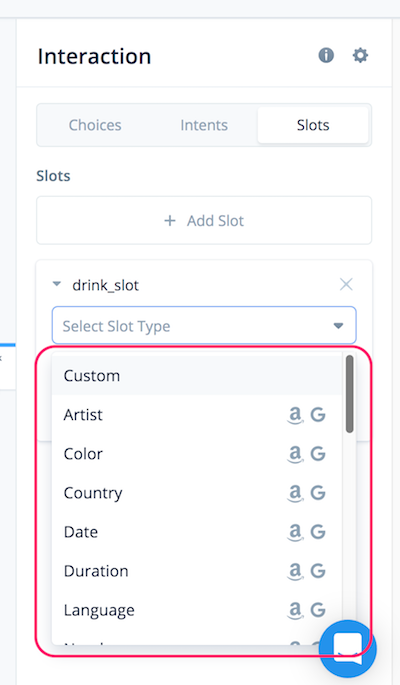Open the blue chat support bubble
This screenshot has height=685, width=400.
348,649
